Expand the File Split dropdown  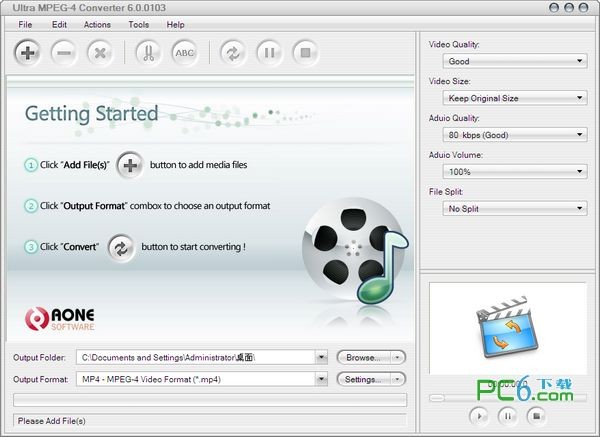pyautogui.click(x=515, y=209)
